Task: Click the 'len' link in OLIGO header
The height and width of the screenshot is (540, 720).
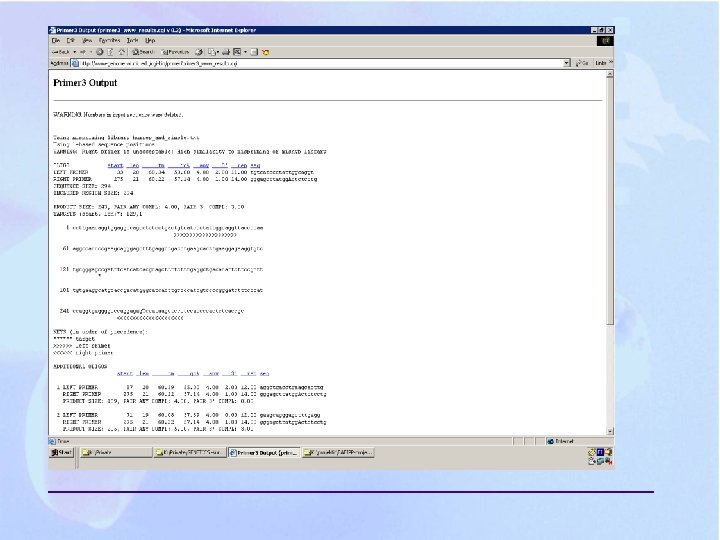Action: [133, 165]
